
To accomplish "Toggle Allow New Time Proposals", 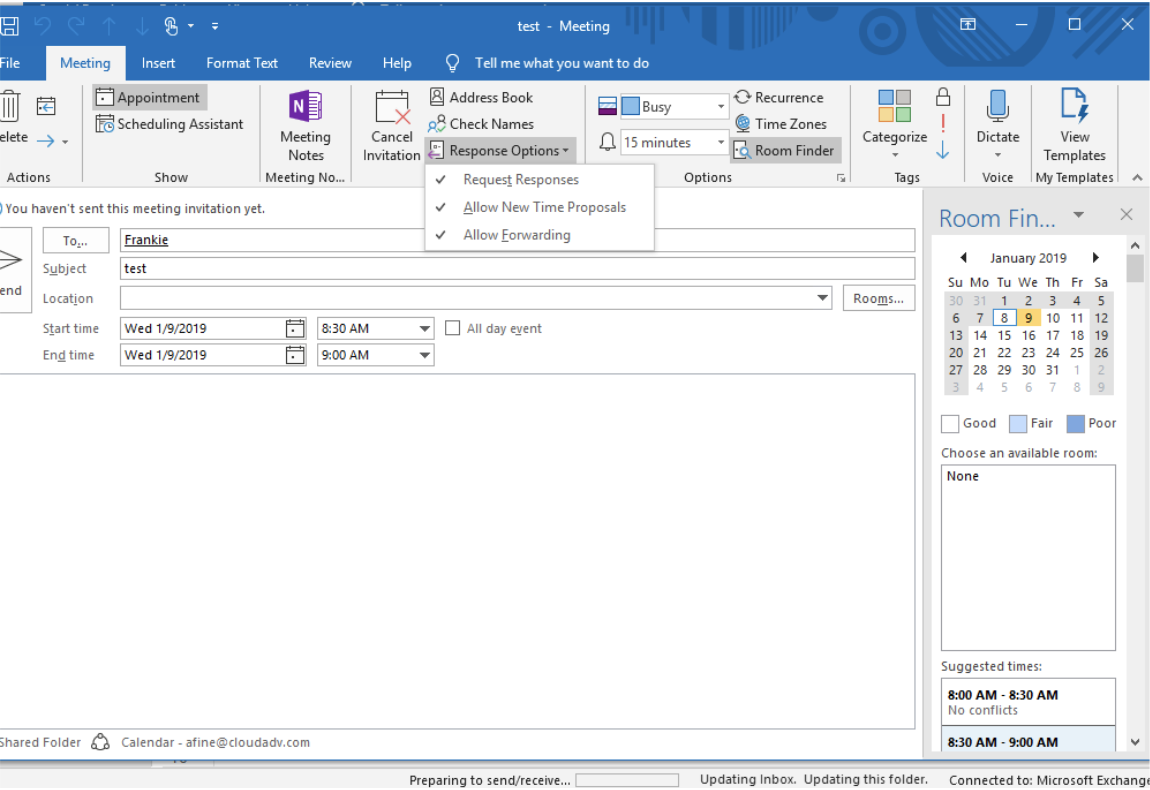I will click(544, 207).
